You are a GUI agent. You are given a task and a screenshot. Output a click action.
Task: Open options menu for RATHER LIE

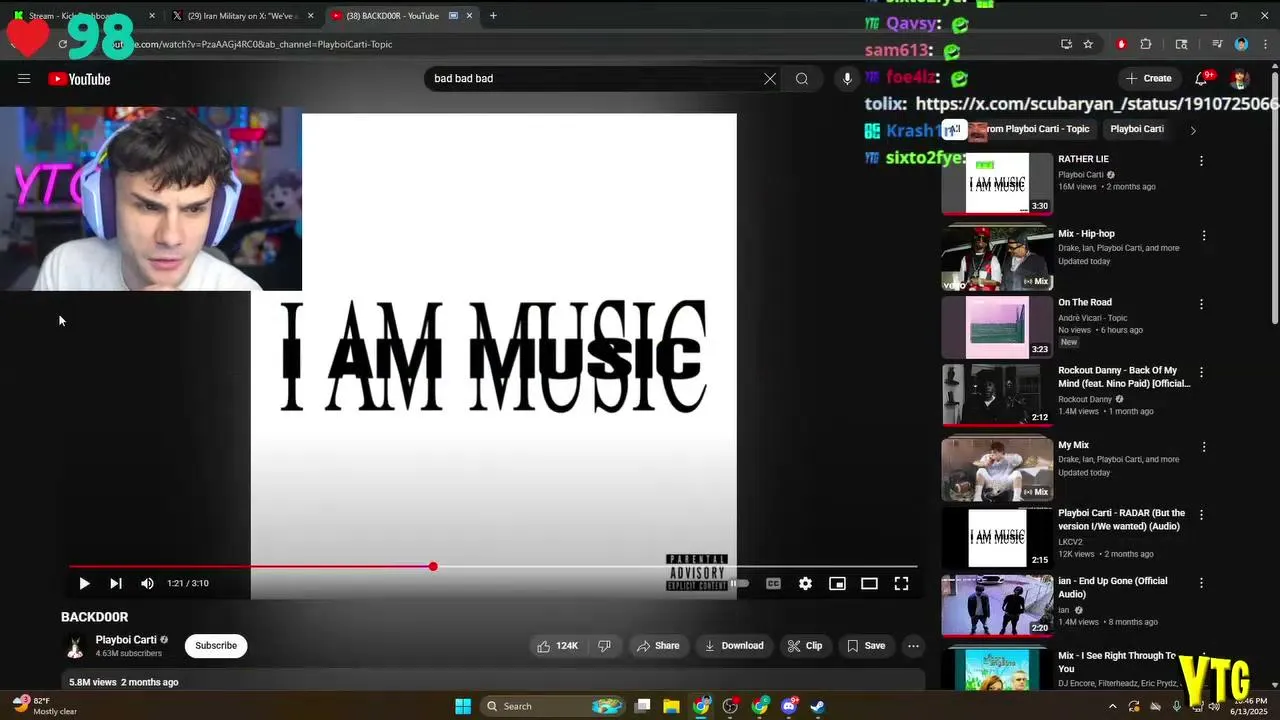point(1202,160)
